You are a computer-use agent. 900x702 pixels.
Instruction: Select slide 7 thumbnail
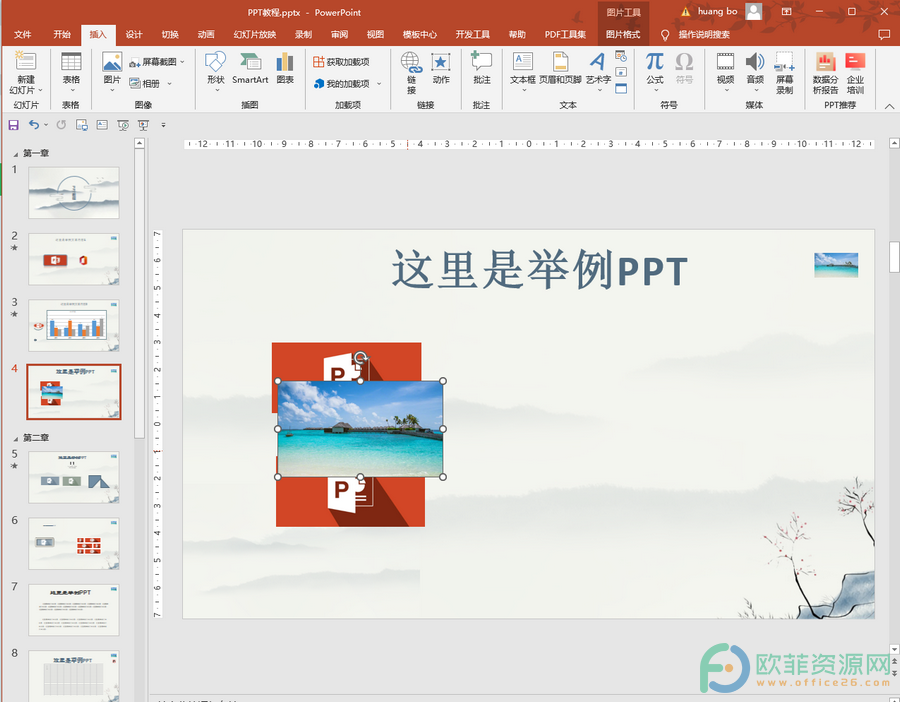pyautogui.click(x=74, y=610)
